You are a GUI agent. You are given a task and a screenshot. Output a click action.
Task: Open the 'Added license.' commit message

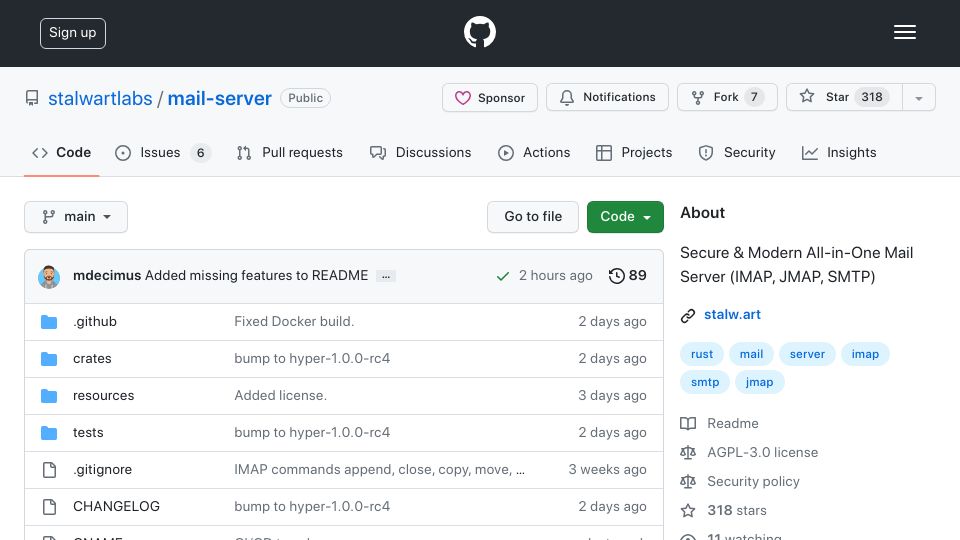click(x=280, y=396)
